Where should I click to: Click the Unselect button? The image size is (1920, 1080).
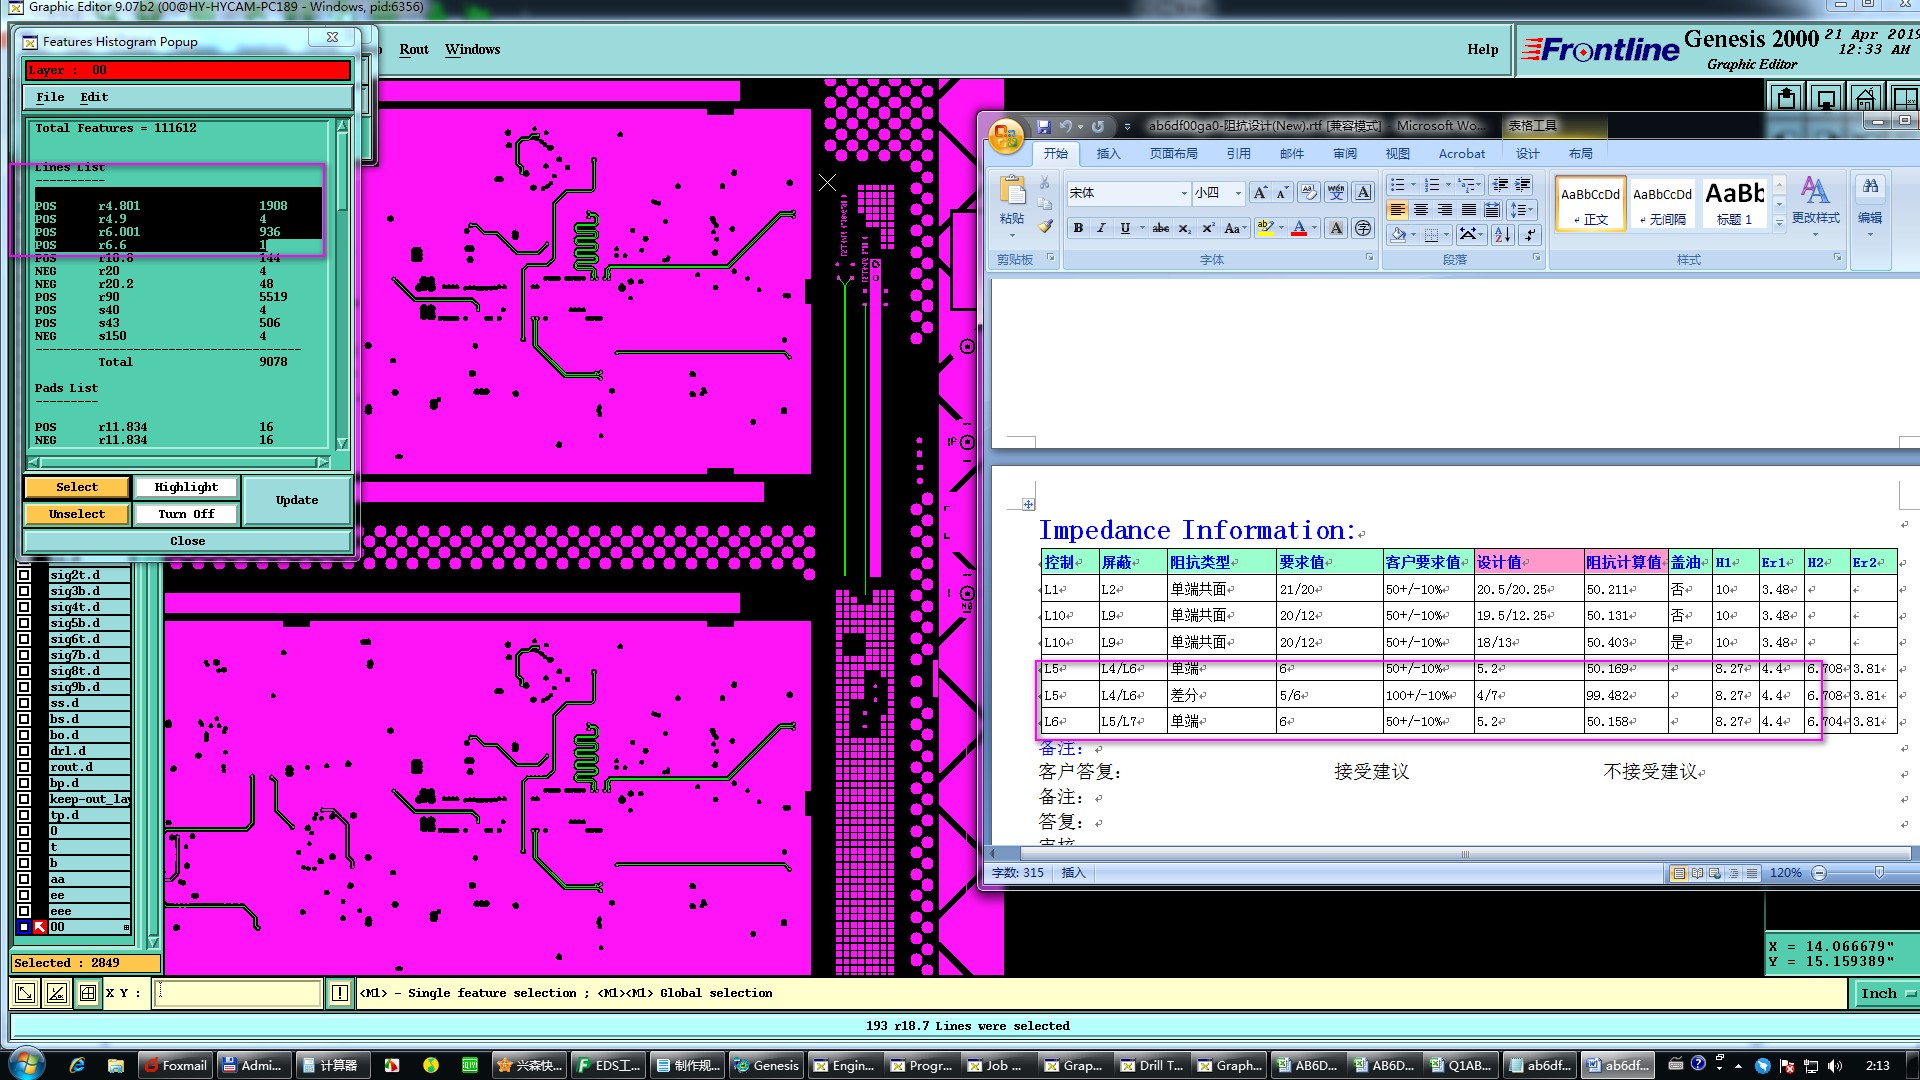[77, 514]
